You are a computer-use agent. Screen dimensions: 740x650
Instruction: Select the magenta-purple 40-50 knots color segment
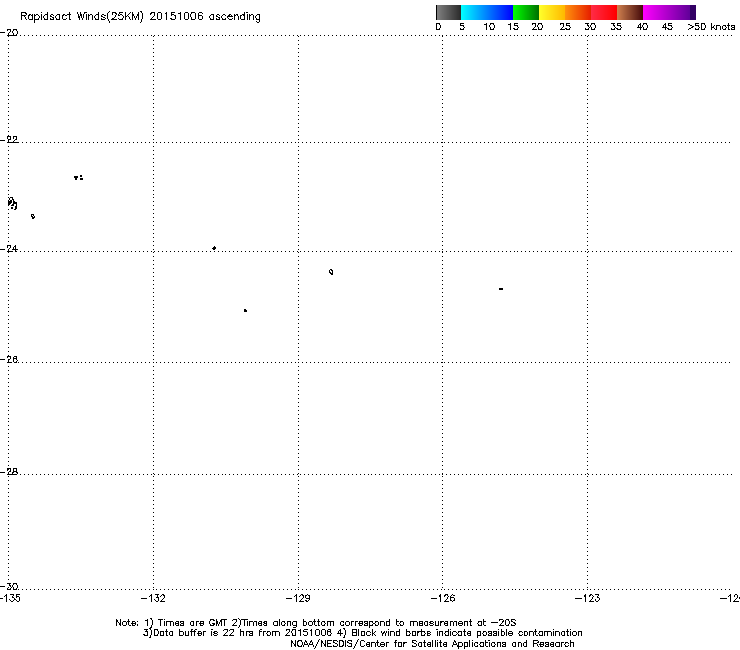[x=670, y=12]
